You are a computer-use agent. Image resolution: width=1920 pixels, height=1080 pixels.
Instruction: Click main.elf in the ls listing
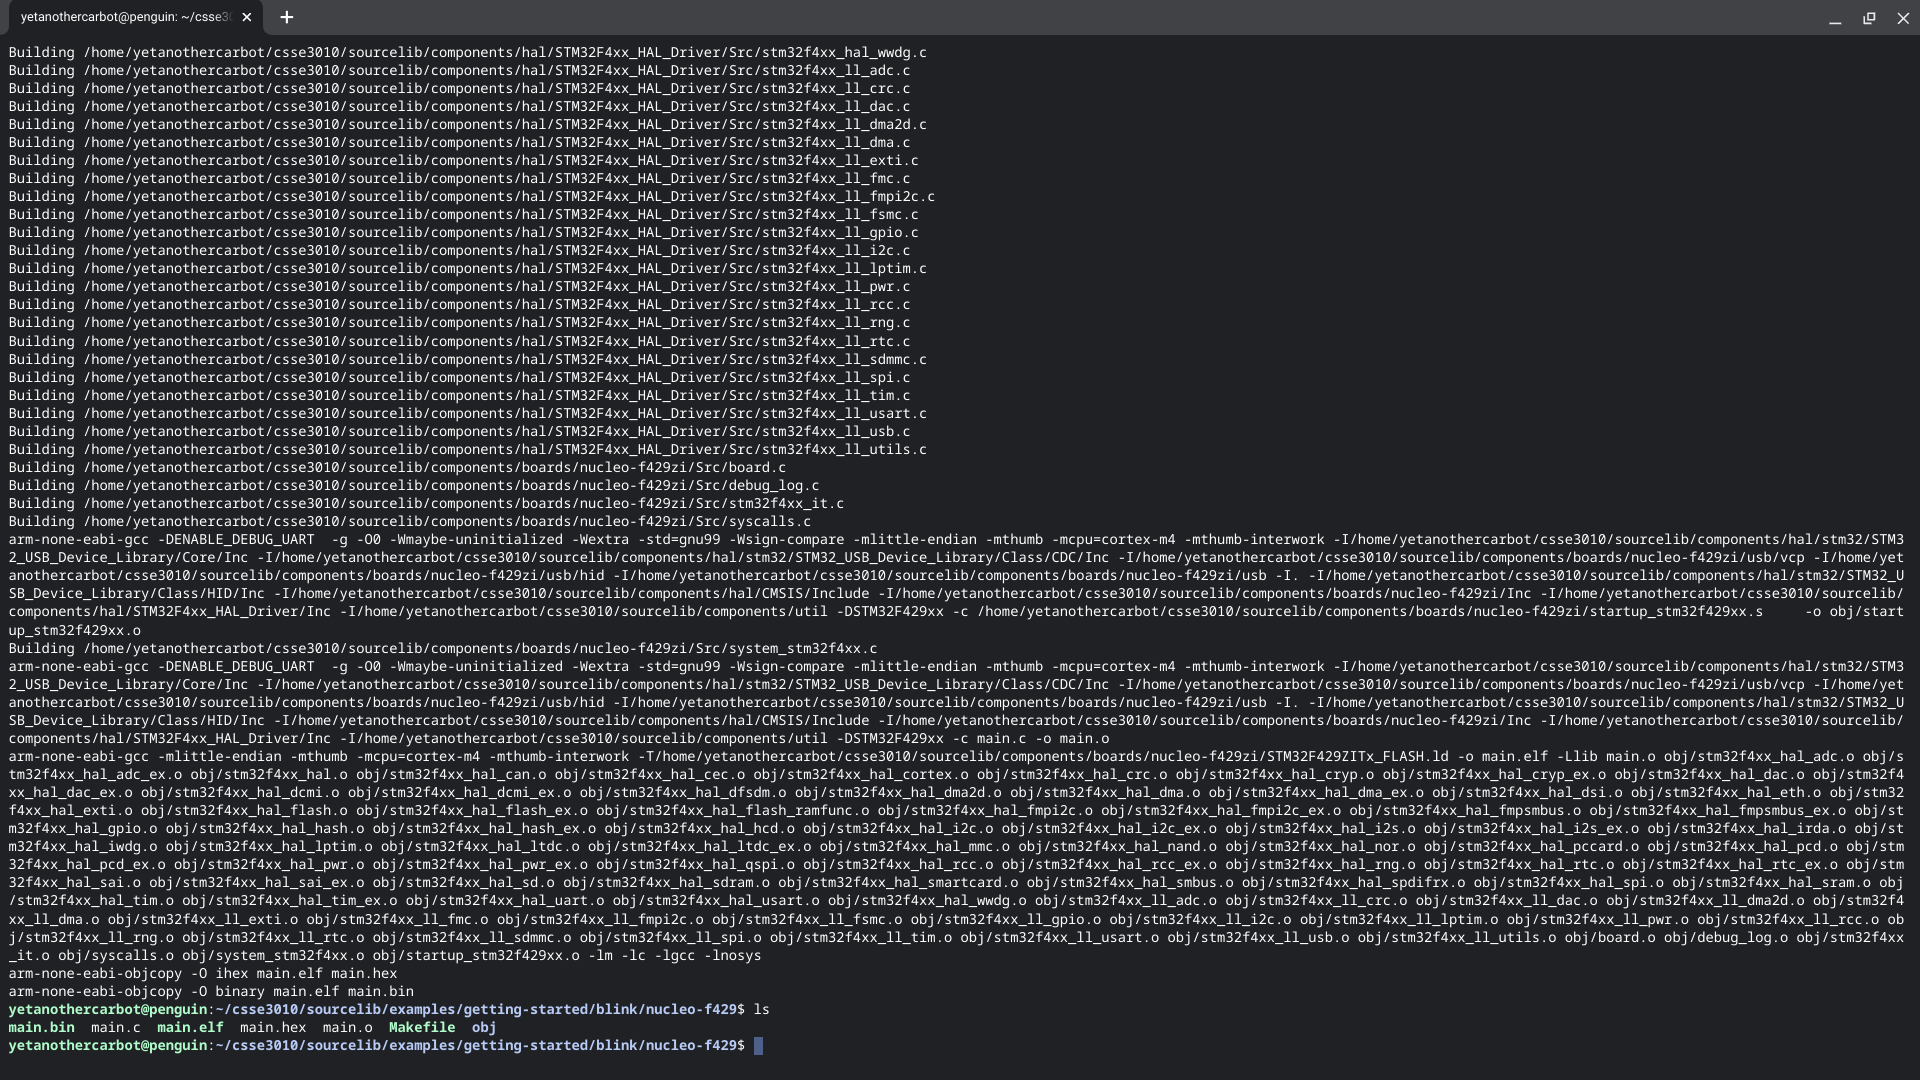tap(190, 1027)
